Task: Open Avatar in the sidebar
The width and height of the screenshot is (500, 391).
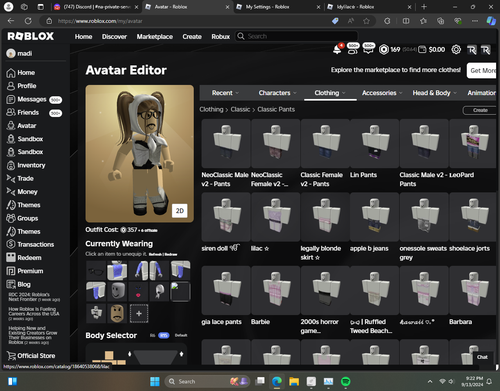Action: point(21,126)
